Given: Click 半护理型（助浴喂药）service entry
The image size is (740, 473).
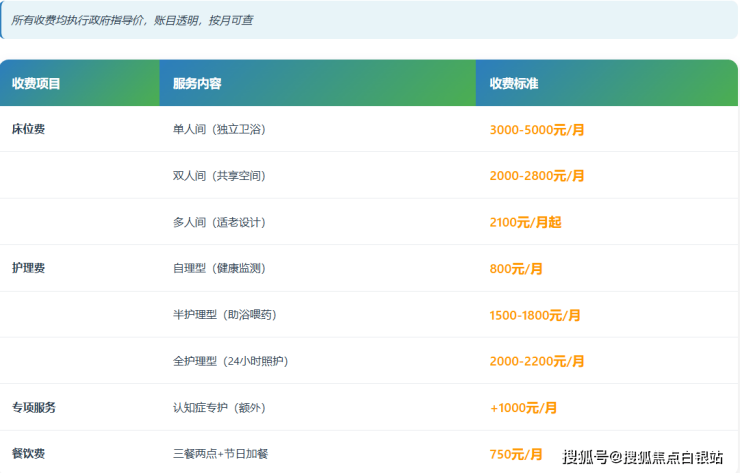Looking at the screenshot, I should point(225,314).
